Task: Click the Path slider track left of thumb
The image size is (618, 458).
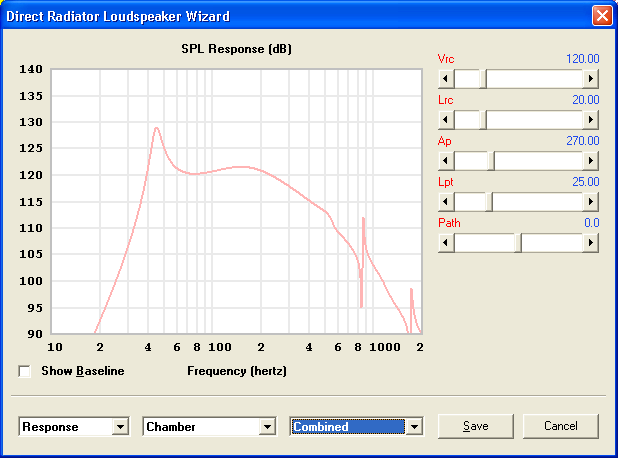Action: point(484,243)
